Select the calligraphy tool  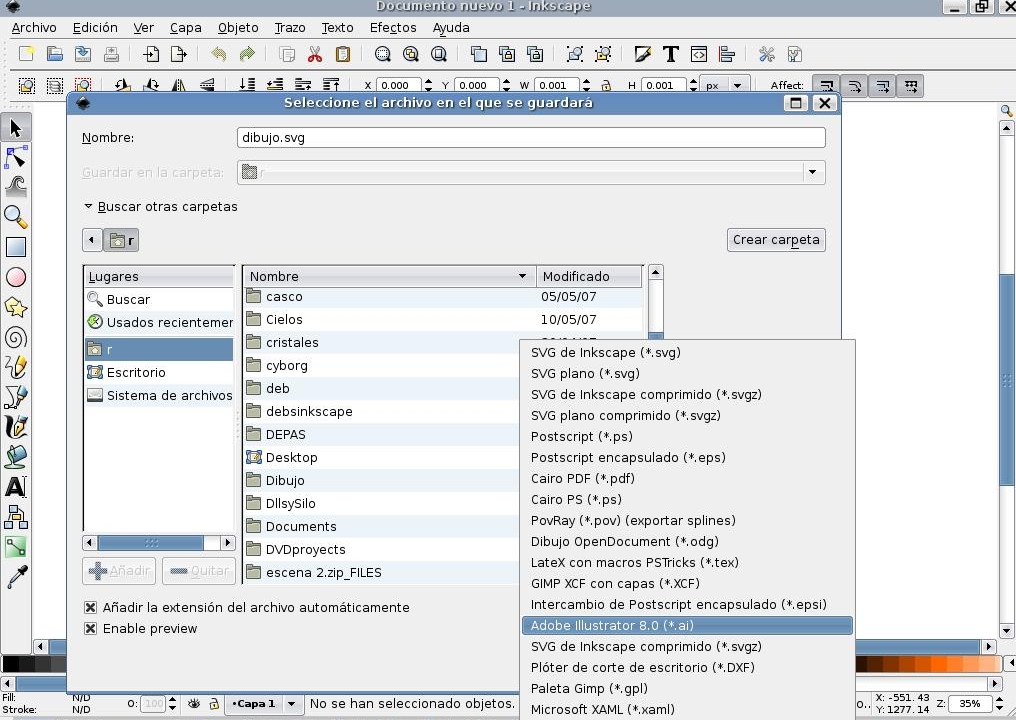[16, 427]
